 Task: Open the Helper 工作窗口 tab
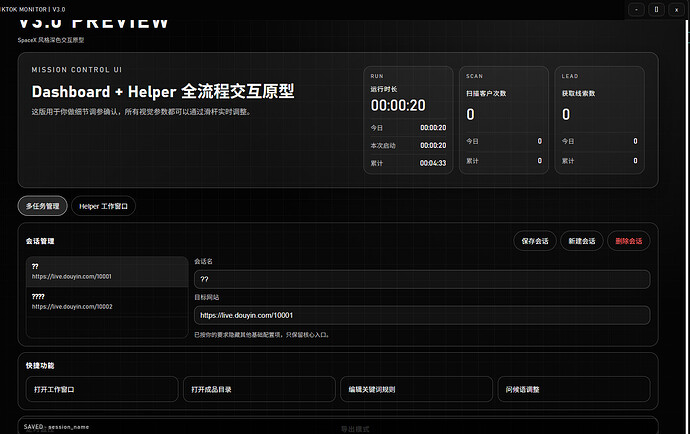click(x=103, y=206)
